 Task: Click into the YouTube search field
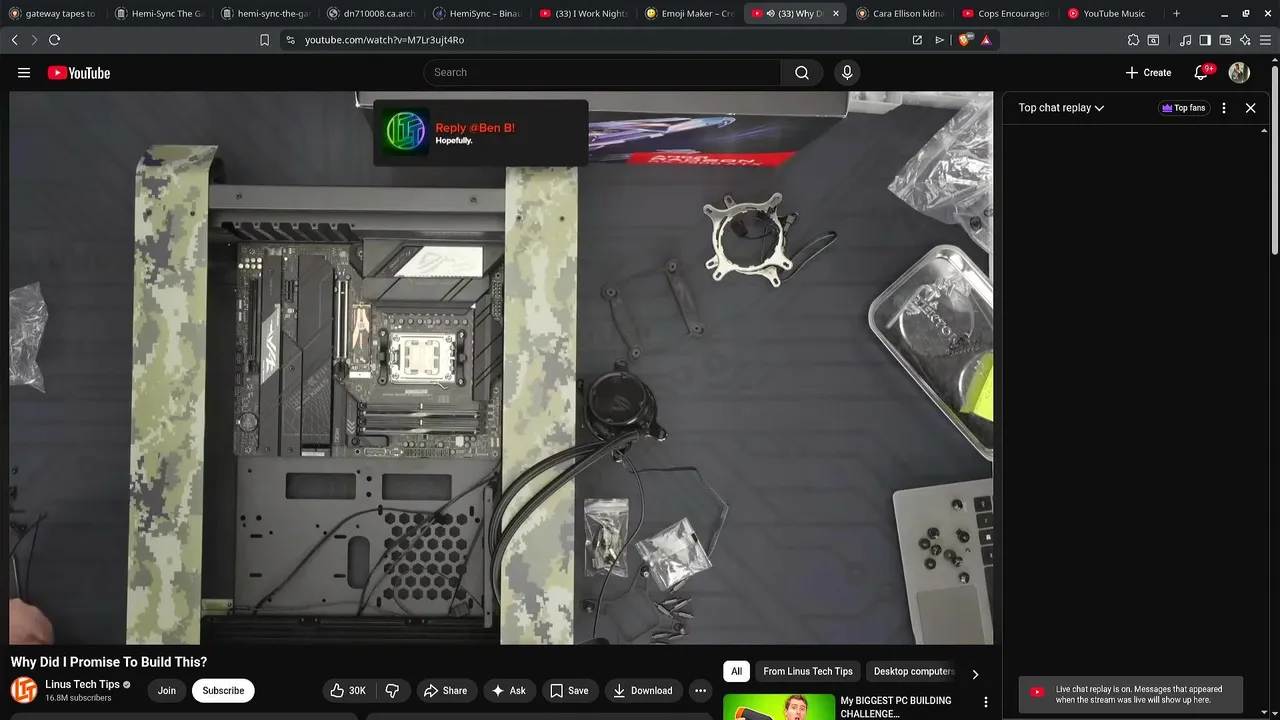click(x=602, y=72)
